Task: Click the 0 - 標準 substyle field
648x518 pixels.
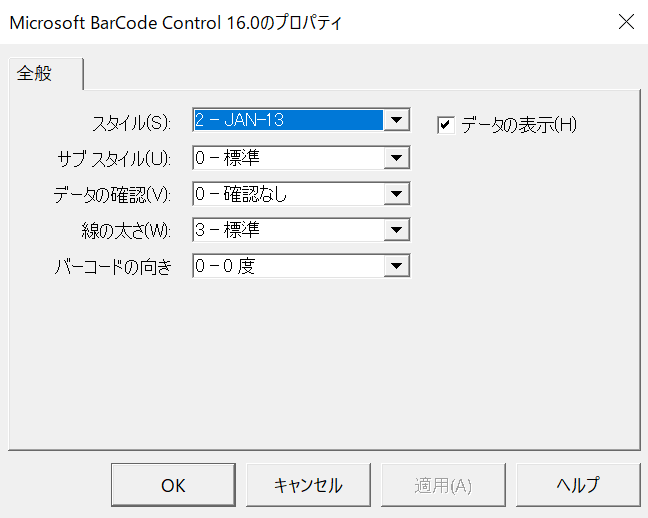Action: pos(288,158)
